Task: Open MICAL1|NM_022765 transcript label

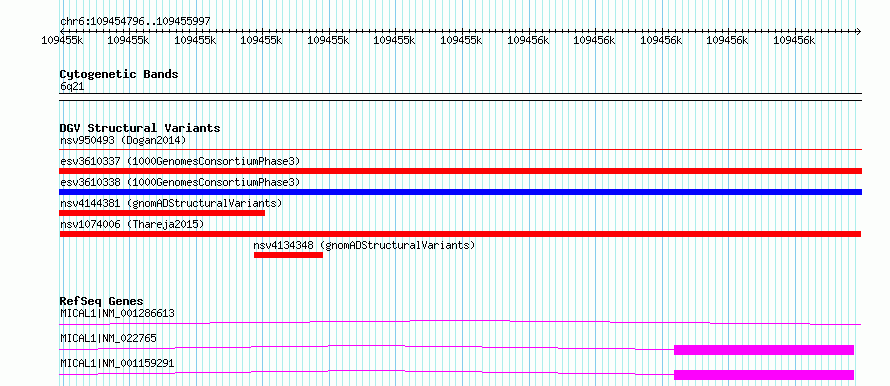Action: (108, 338)
